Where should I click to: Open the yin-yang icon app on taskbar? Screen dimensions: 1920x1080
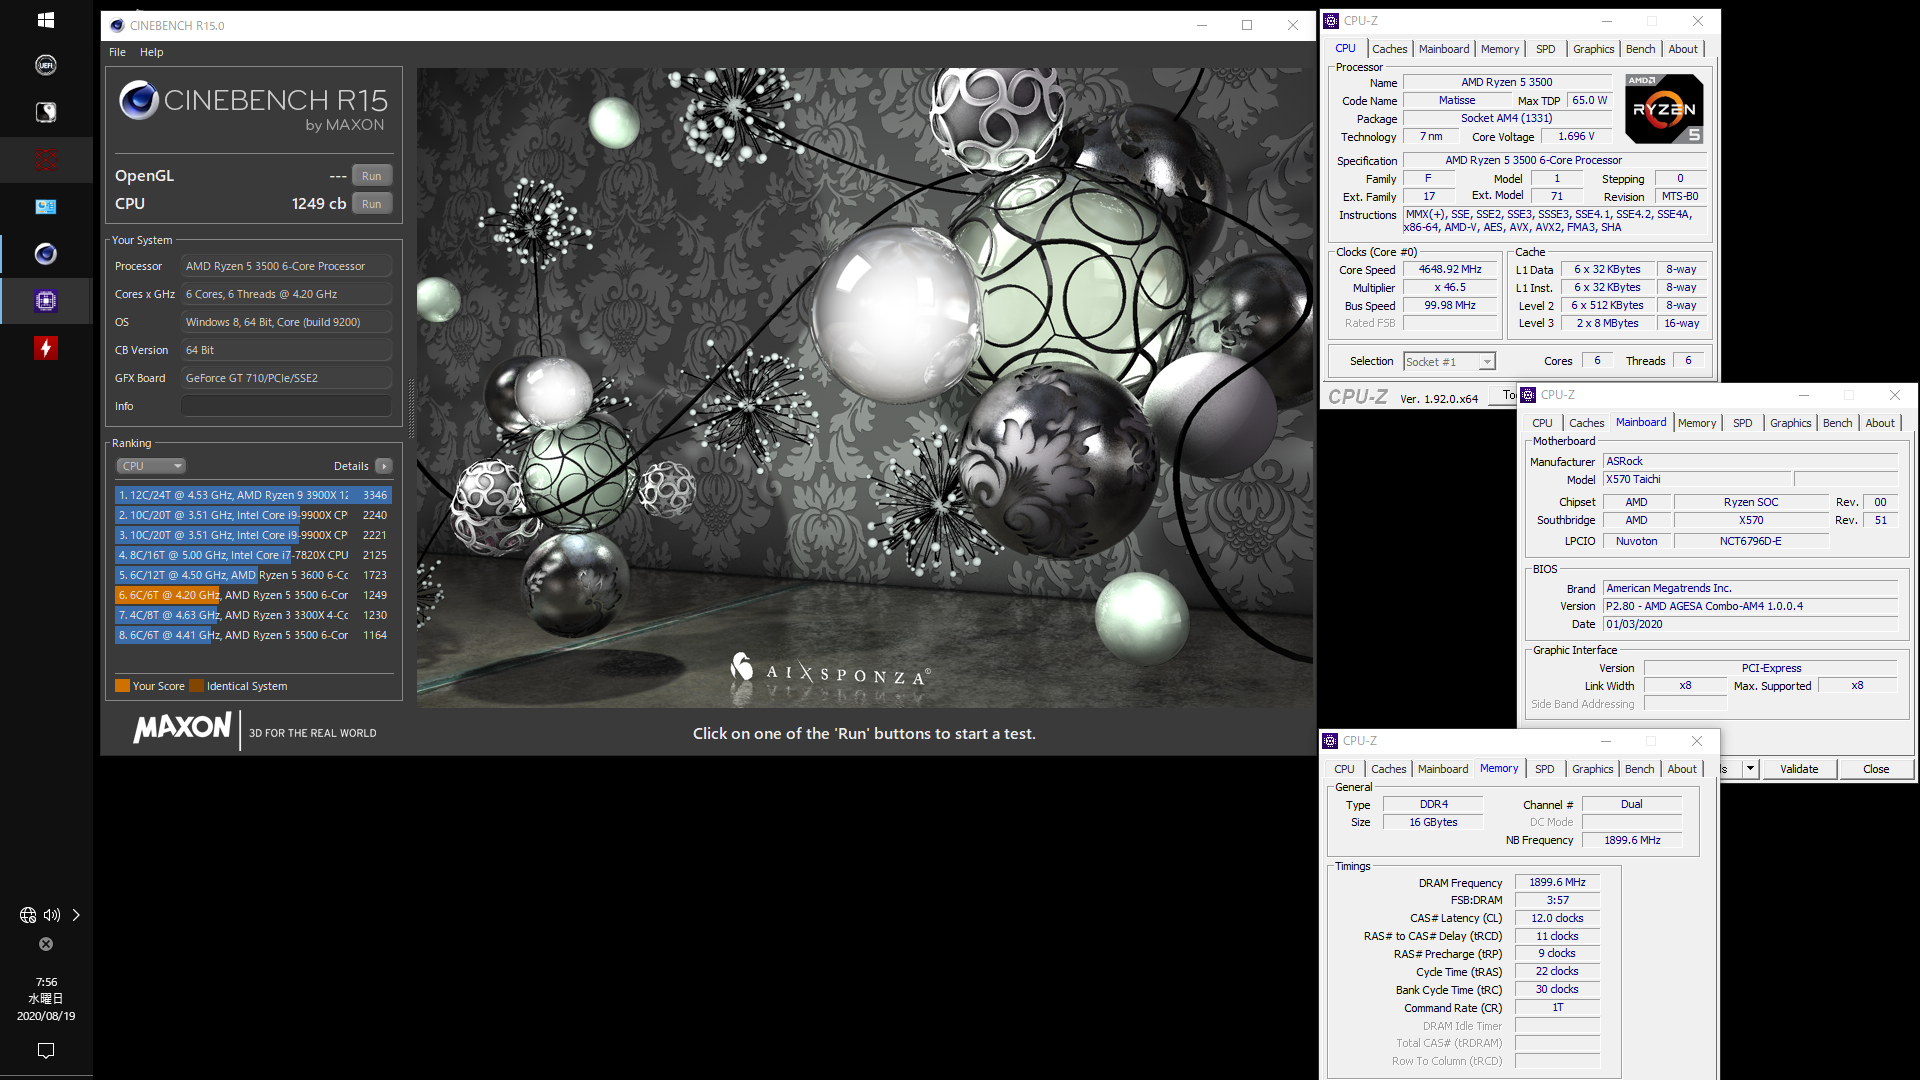coord(46,112)
